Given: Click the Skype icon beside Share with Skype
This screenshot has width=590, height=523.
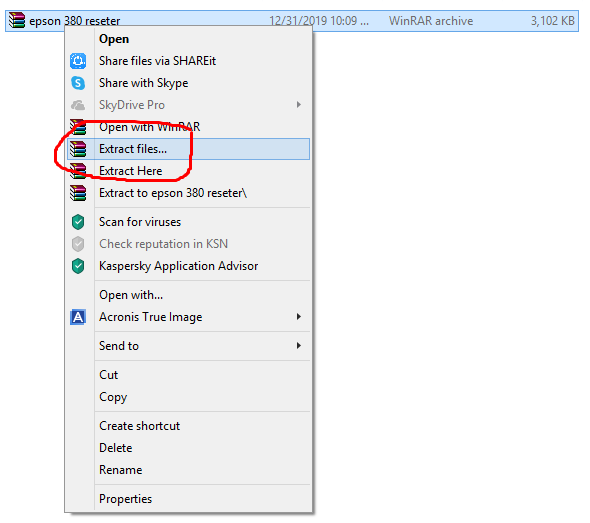Looking at the screenshot, I should coord(78,83).
